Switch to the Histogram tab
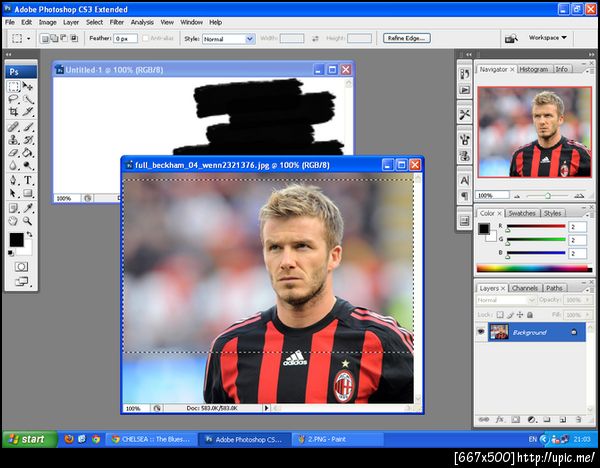 pyautogui.click(x=533, y=69)
